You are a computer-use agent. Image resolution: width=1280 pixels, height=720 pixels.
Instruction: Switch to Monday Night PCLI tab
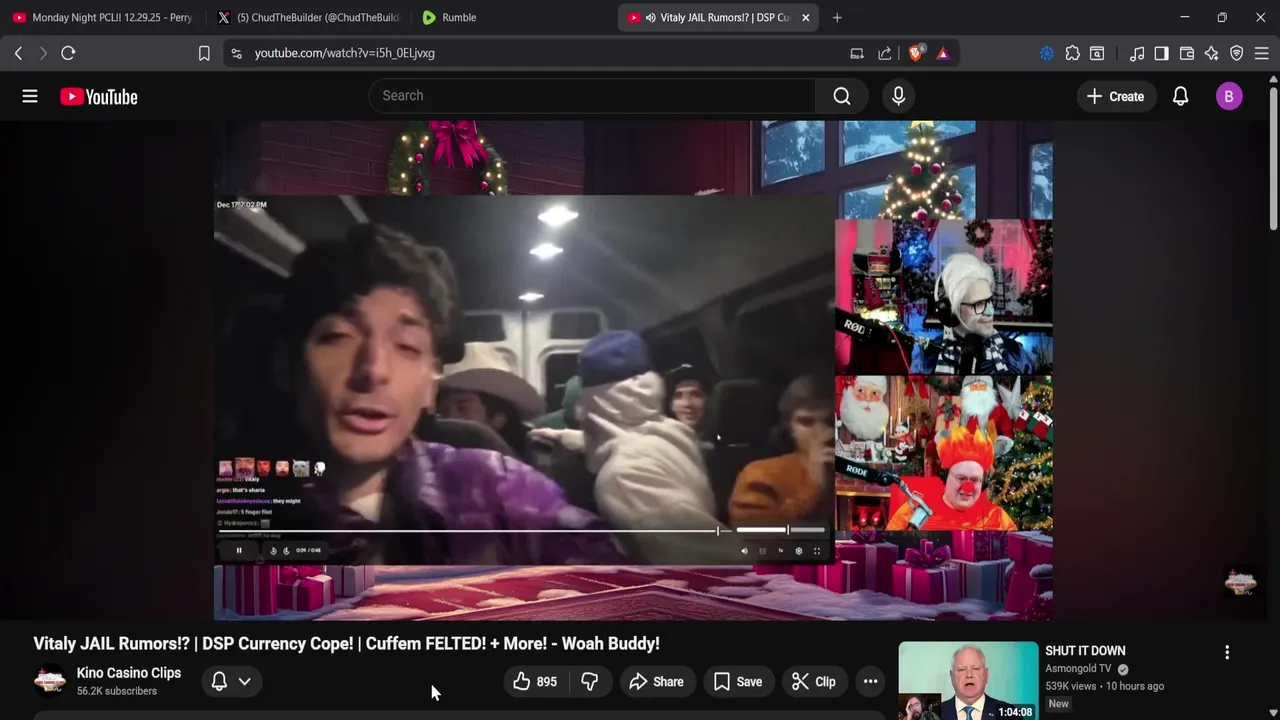coord(102,17)
